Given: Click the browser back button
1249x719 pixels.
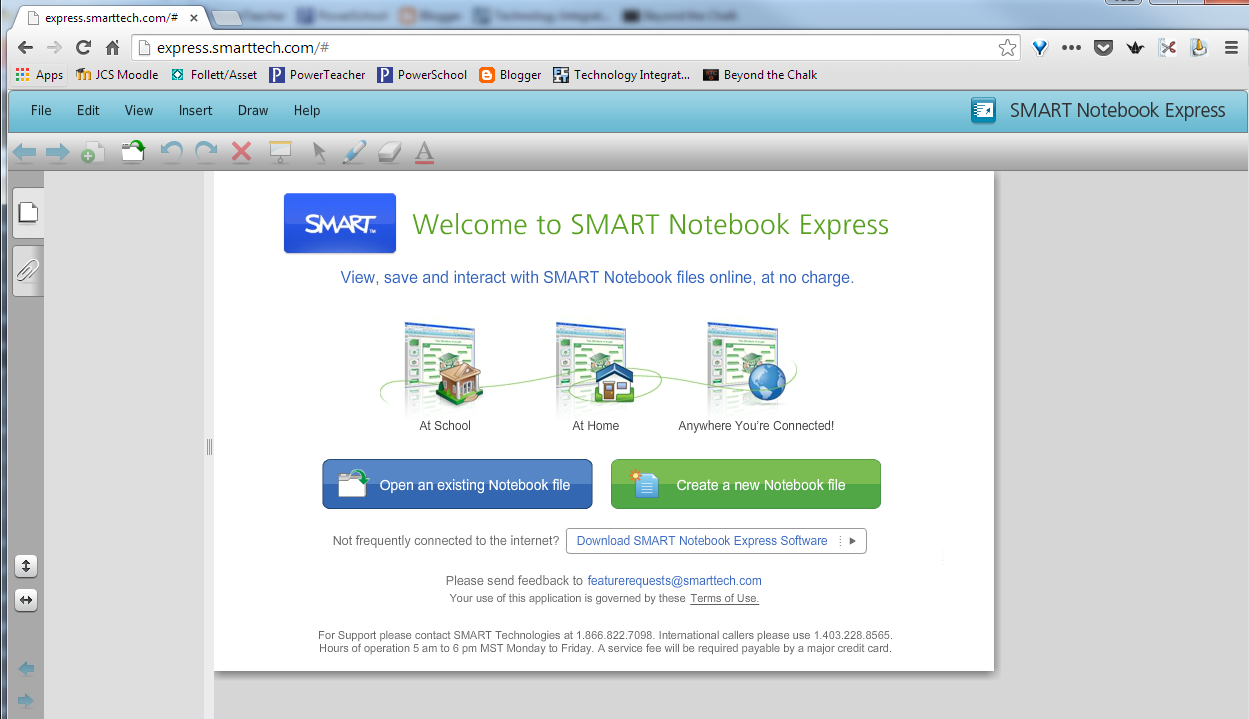Looking at the screenshot, I should [x=25, y=47].
